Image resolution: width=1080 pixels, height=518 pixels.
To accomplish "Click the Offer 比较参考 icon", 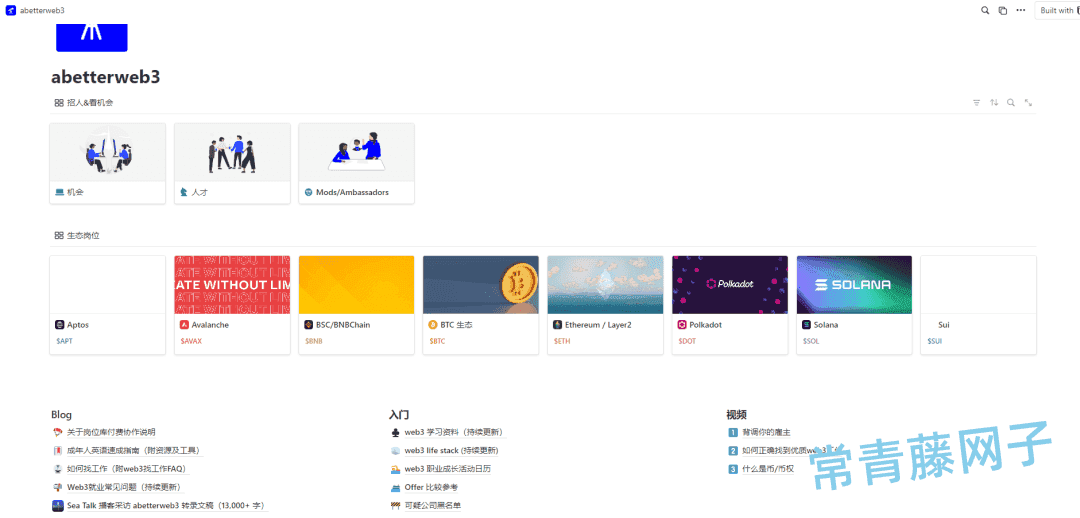I will pos(395,487).
